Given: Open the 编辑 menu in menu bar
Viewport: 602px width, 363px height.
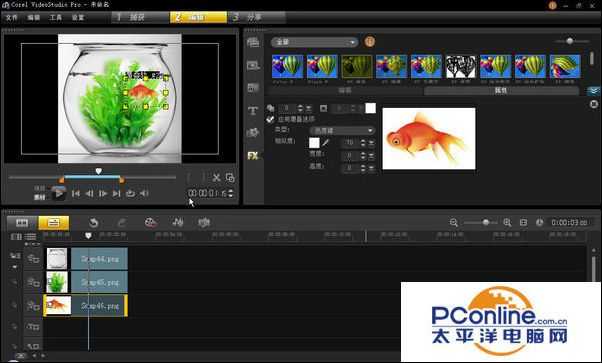Looking at the screenshot, I should click(33, 18).
